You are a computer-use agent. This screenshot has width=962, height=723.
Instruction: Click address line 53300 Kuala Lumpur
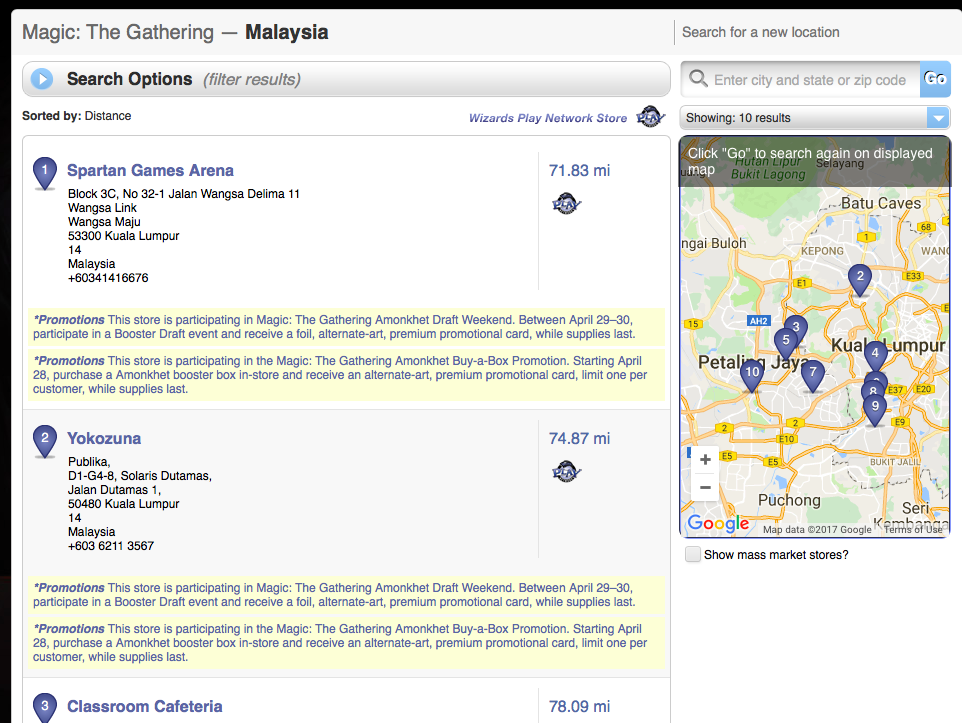123,236
